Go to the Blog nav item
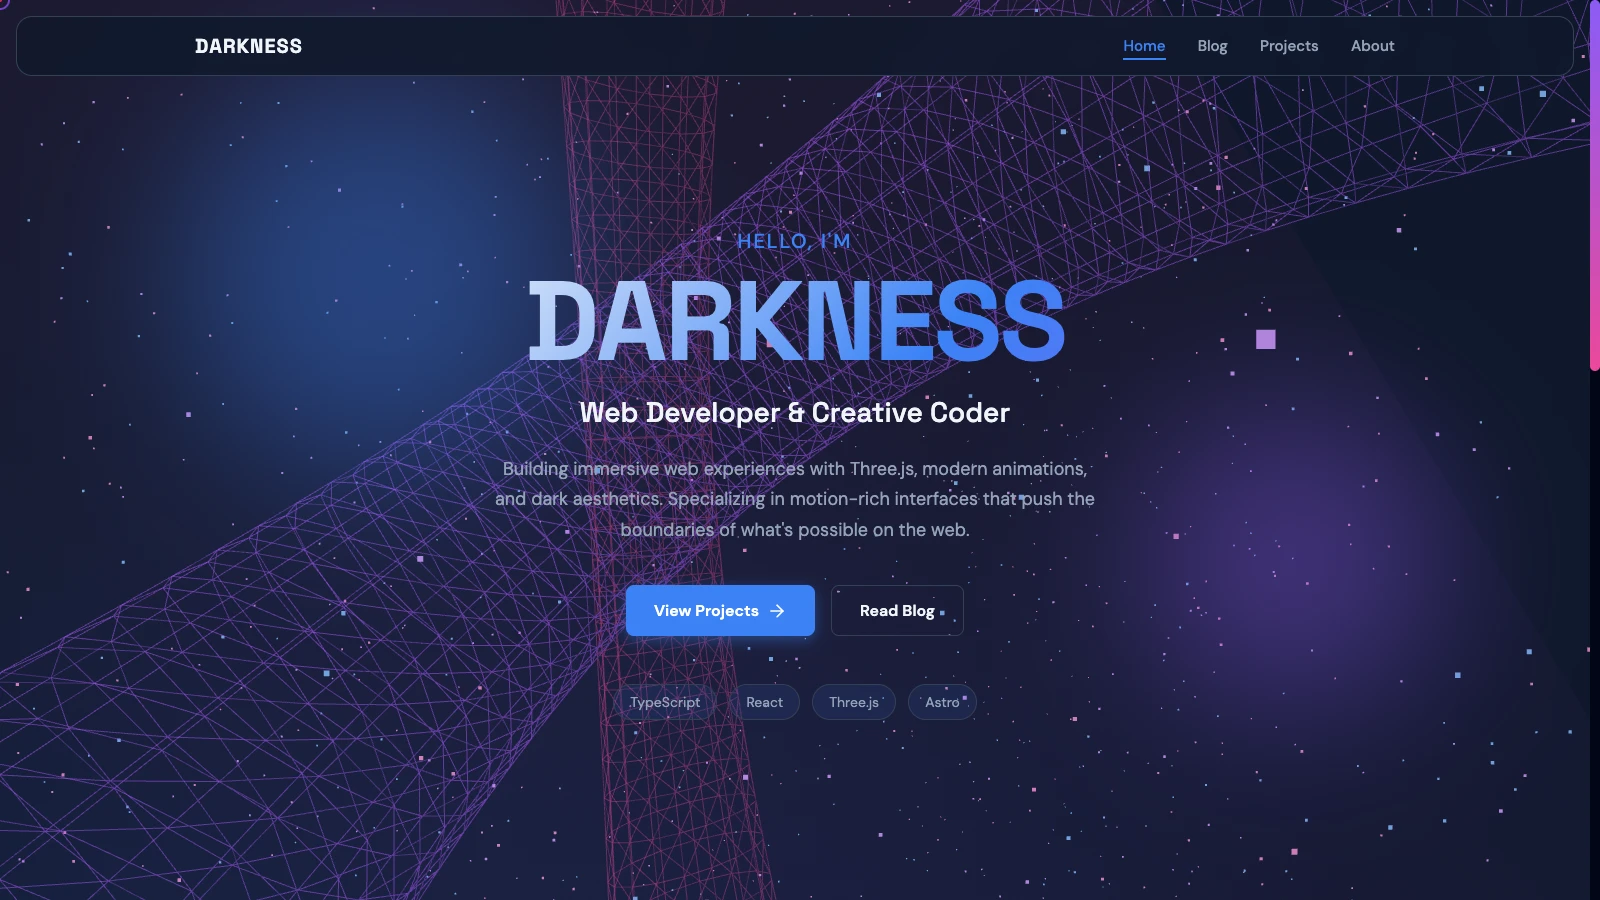This screenshot has width=1600, height=900. pos(1212,46)
